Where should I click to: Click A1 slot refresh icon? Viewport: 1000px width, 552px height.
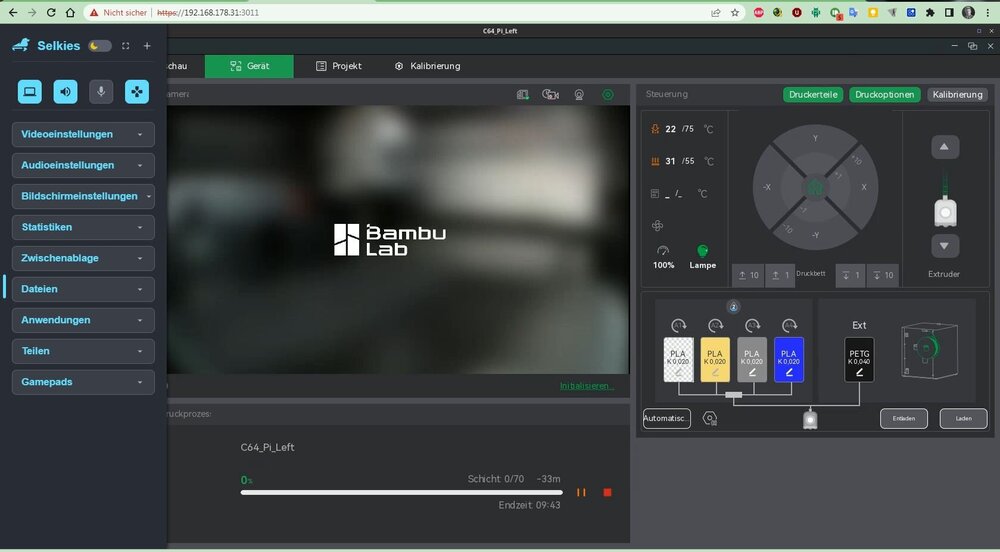679,326
